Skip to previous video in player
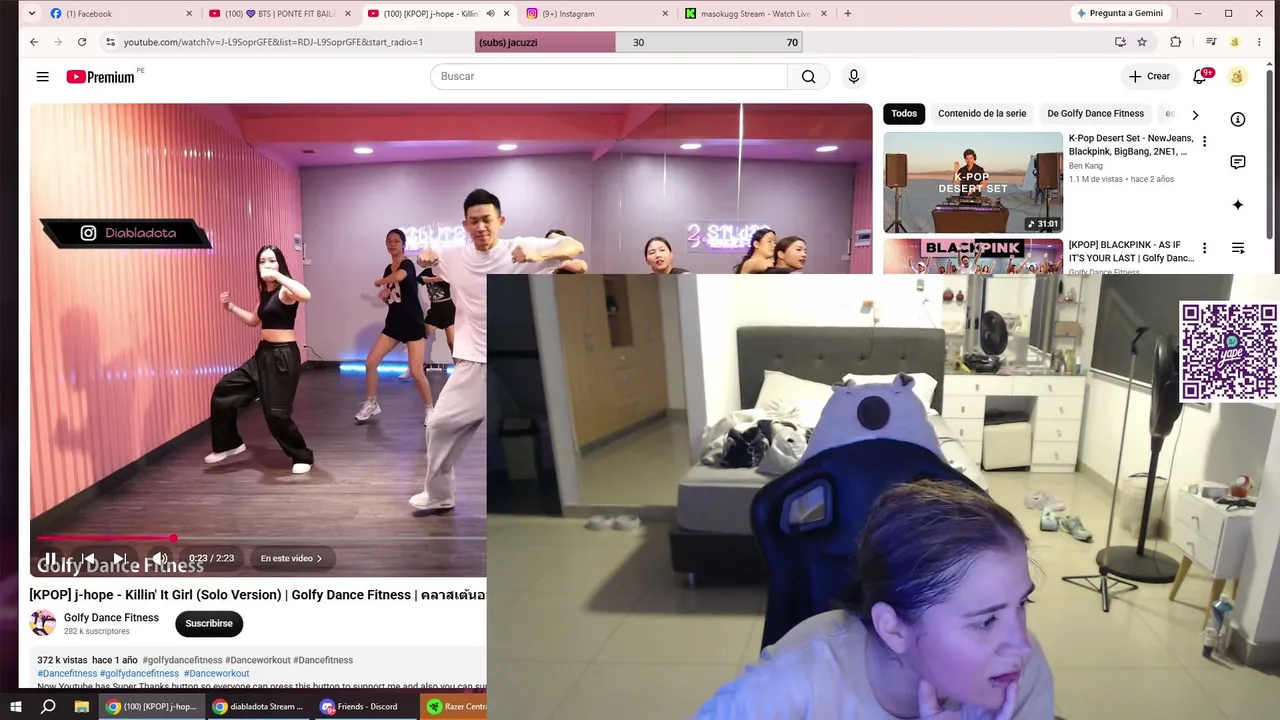This screenshot has height=720, width=1280. 88,559
